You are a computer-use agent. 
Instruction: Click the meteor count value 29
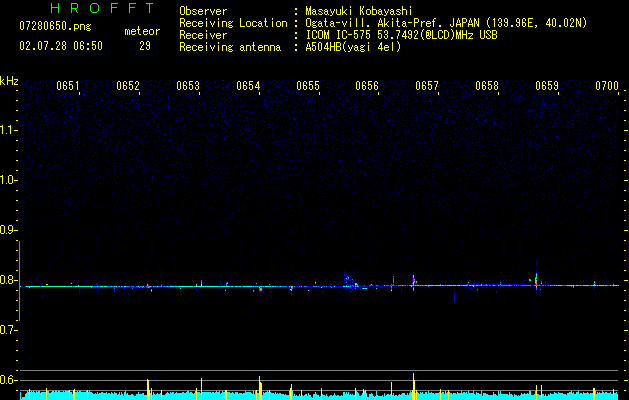[x=145, y=46]
